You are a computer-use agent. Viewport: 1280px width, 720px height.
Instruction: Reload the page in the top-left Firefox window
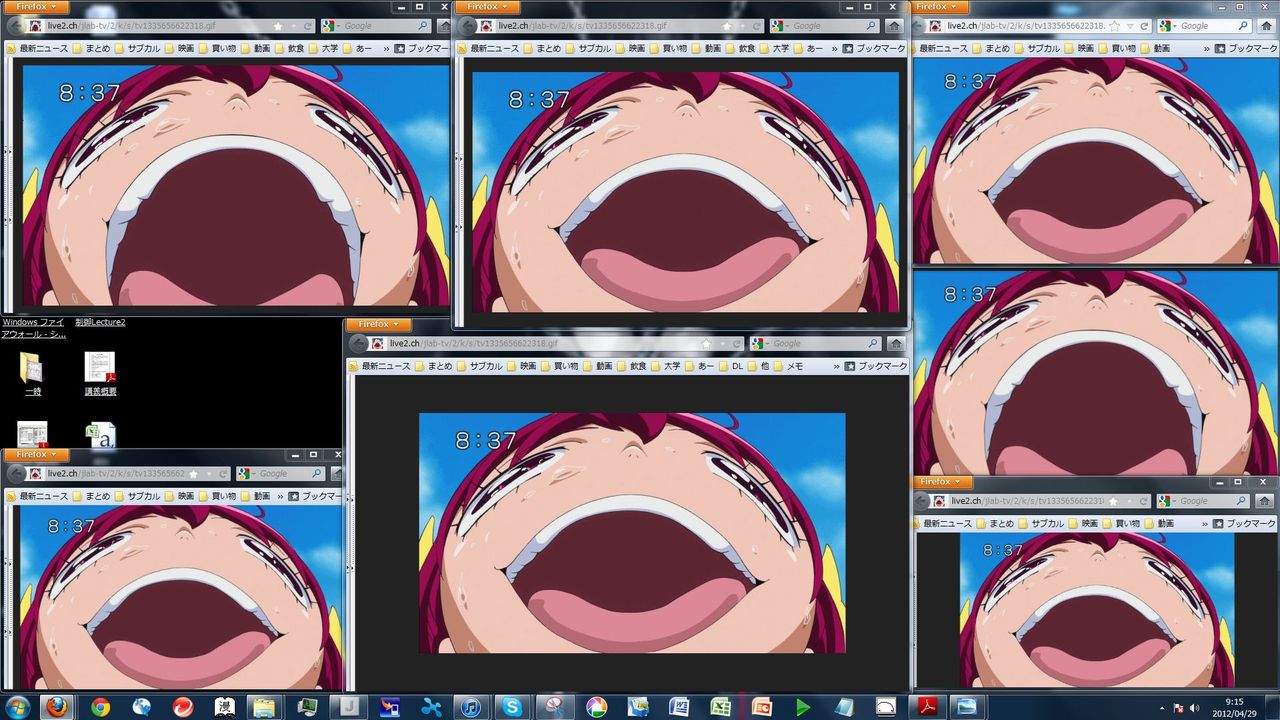click(x=307, y=26)
